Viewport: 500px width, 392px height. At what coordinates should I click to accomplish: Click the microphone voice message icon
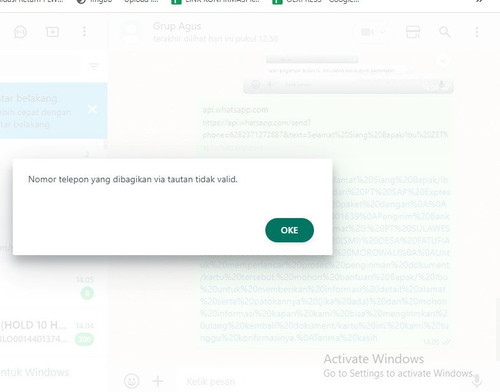pos(477,381)
